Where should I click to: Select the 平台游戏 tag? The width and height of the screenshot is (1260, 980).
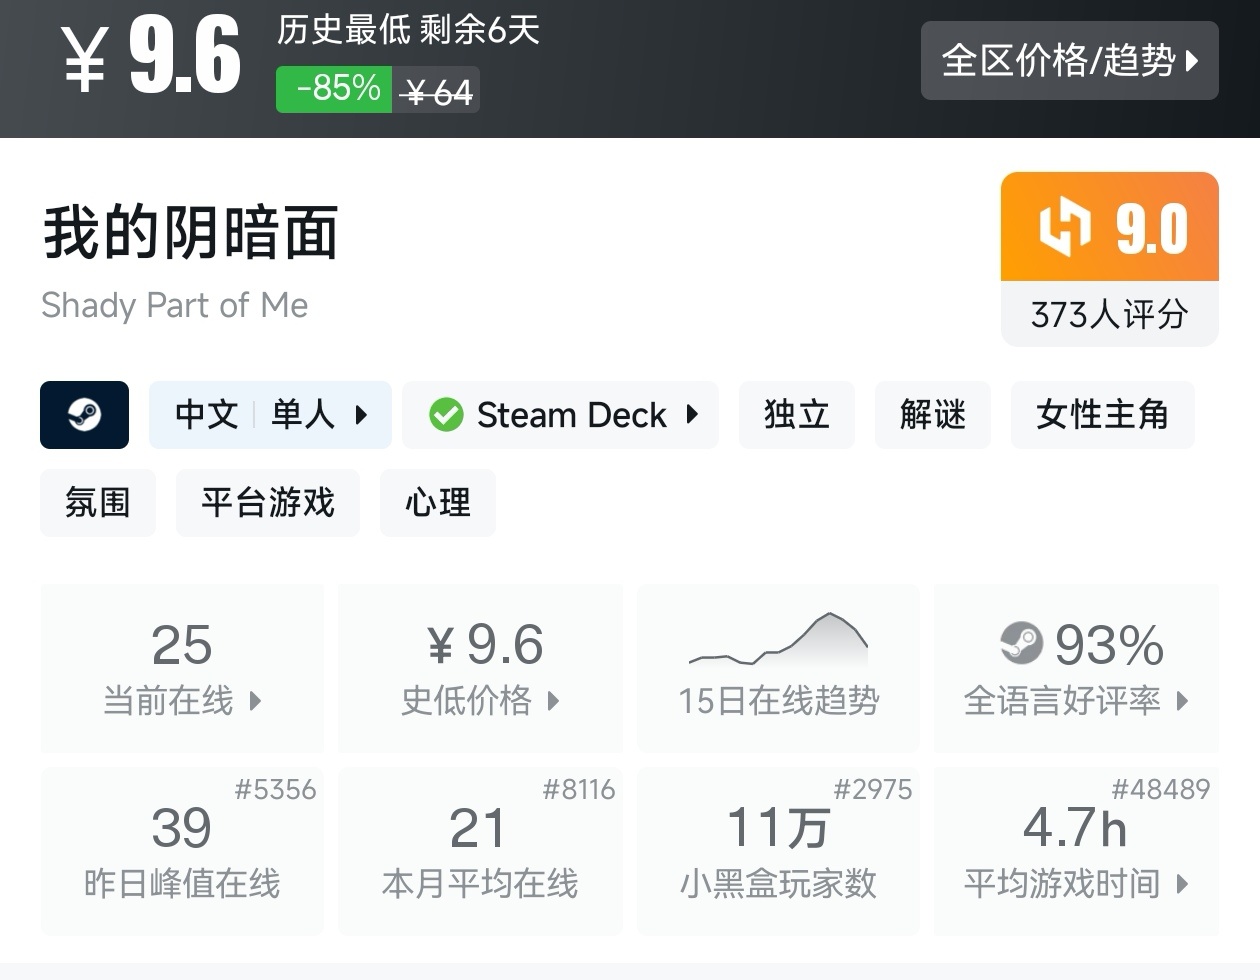coord(267,503)
